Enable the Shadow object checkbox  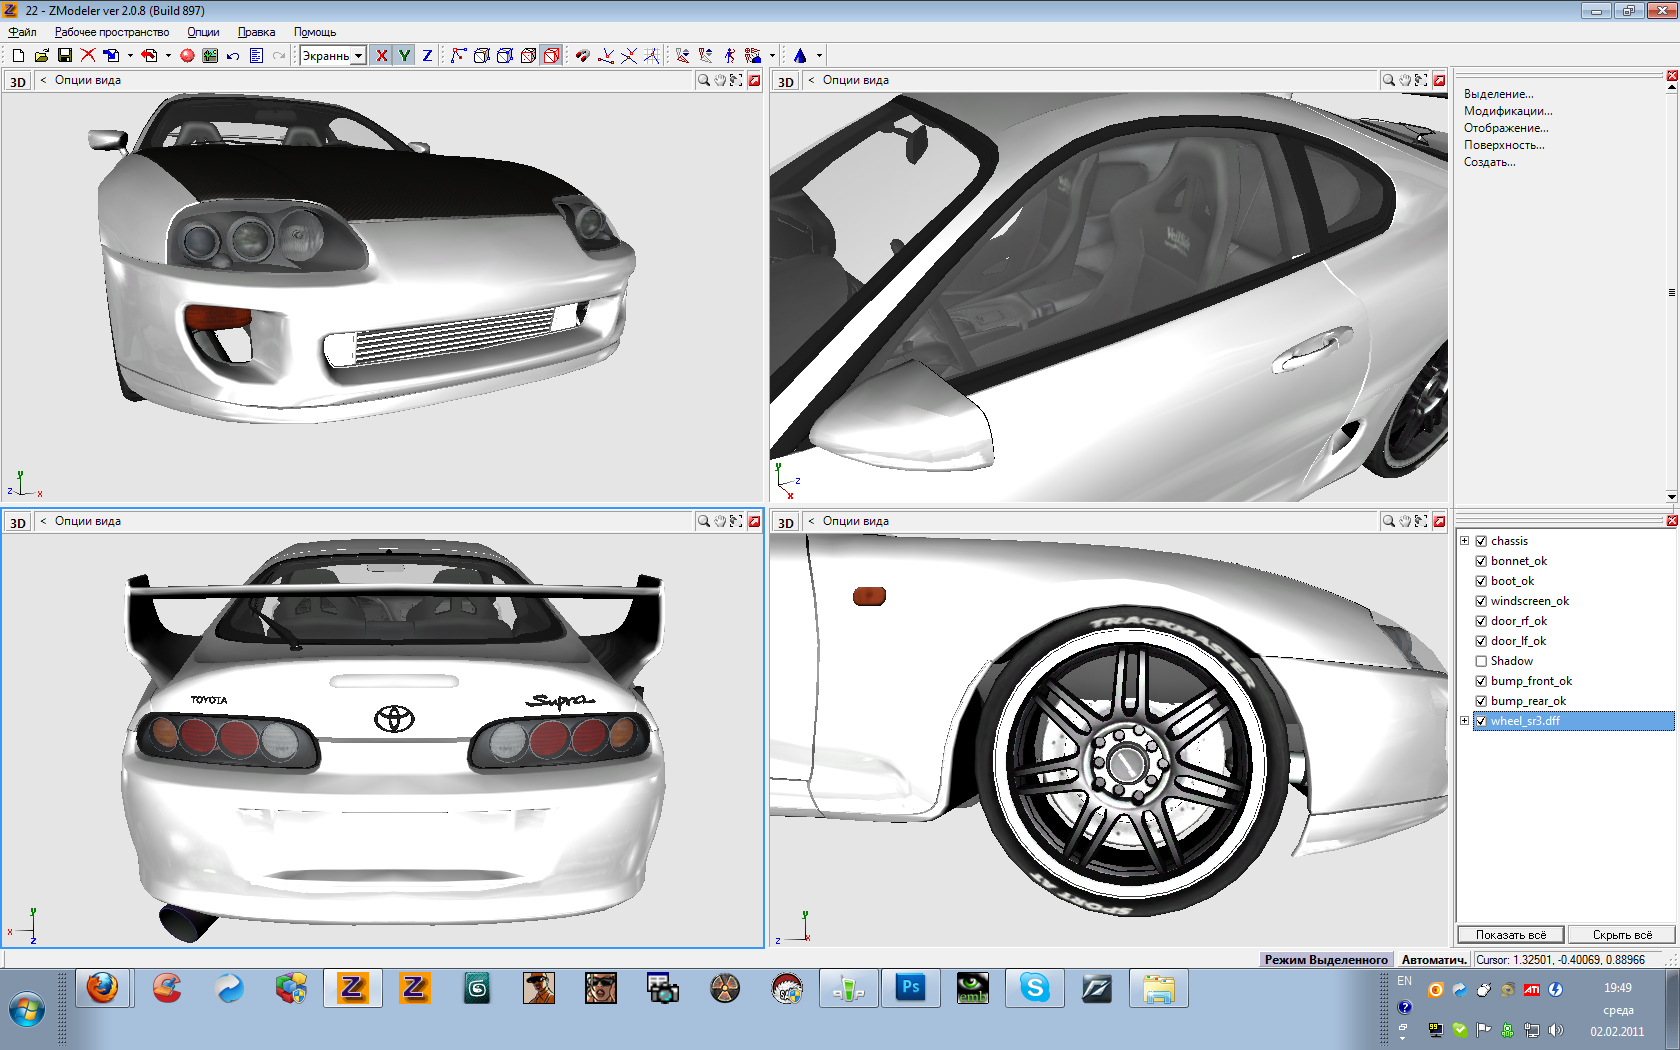pyautogui.click(x=1481, y=661)
